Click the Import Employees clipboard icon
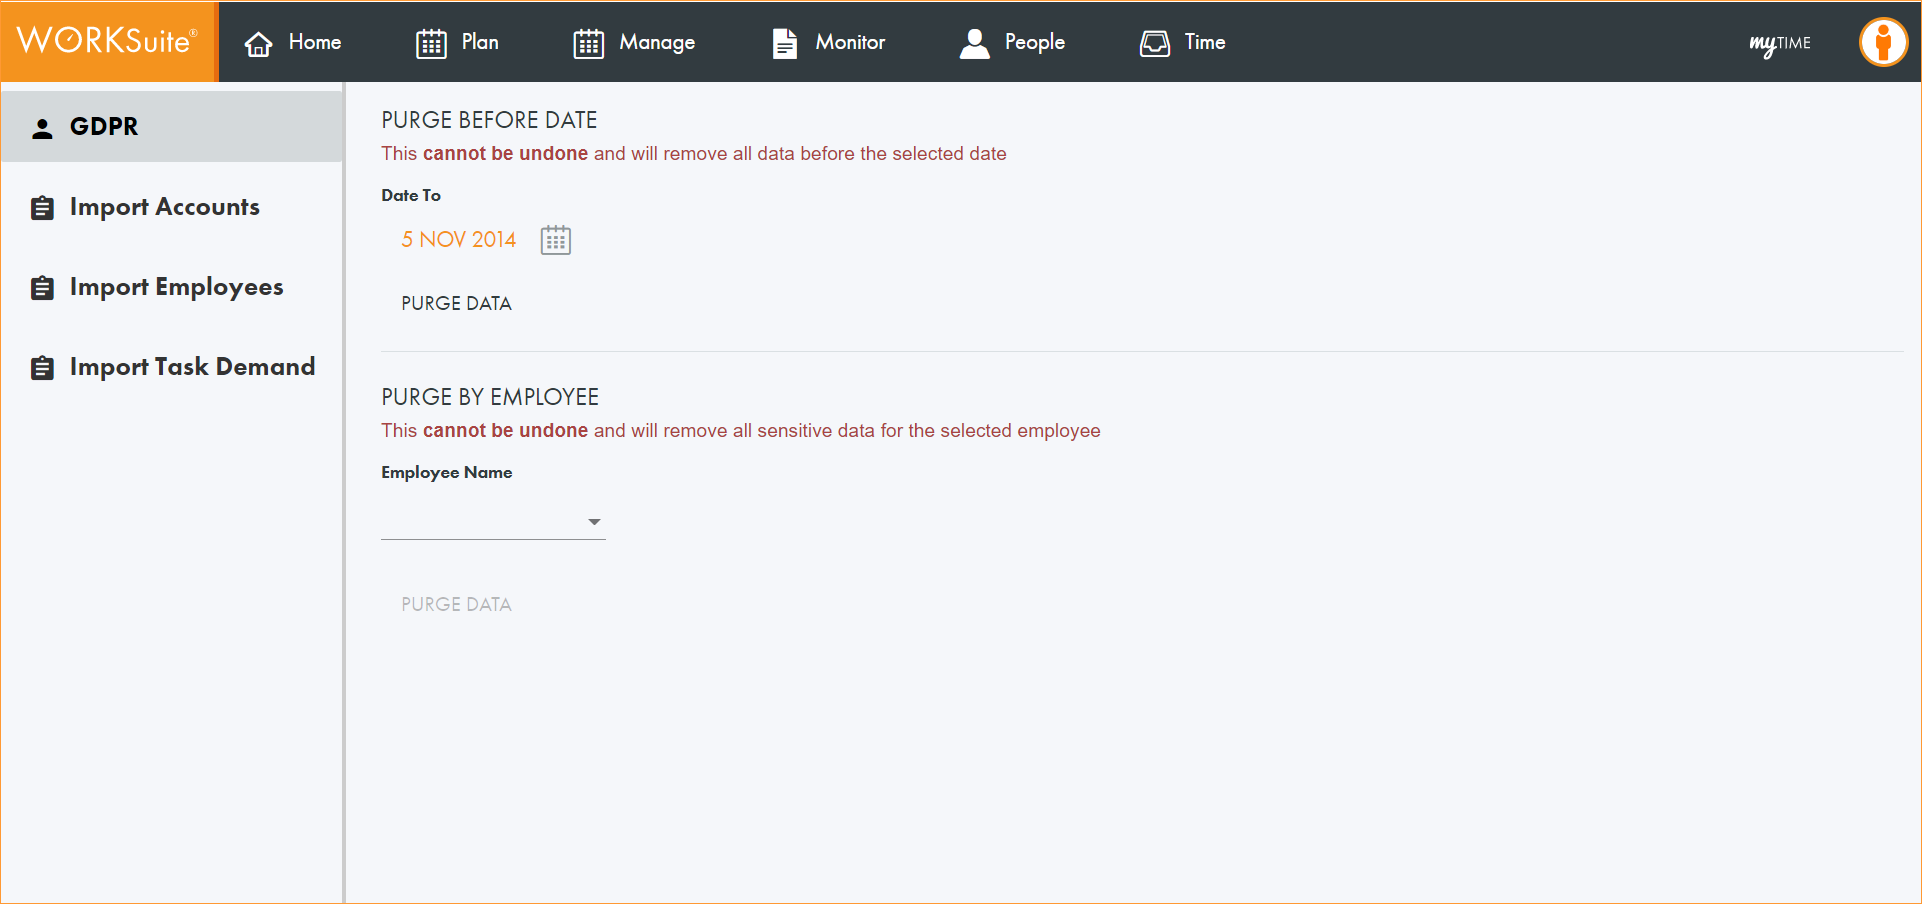The image size is (1922, 904). [x=42, y=288]
